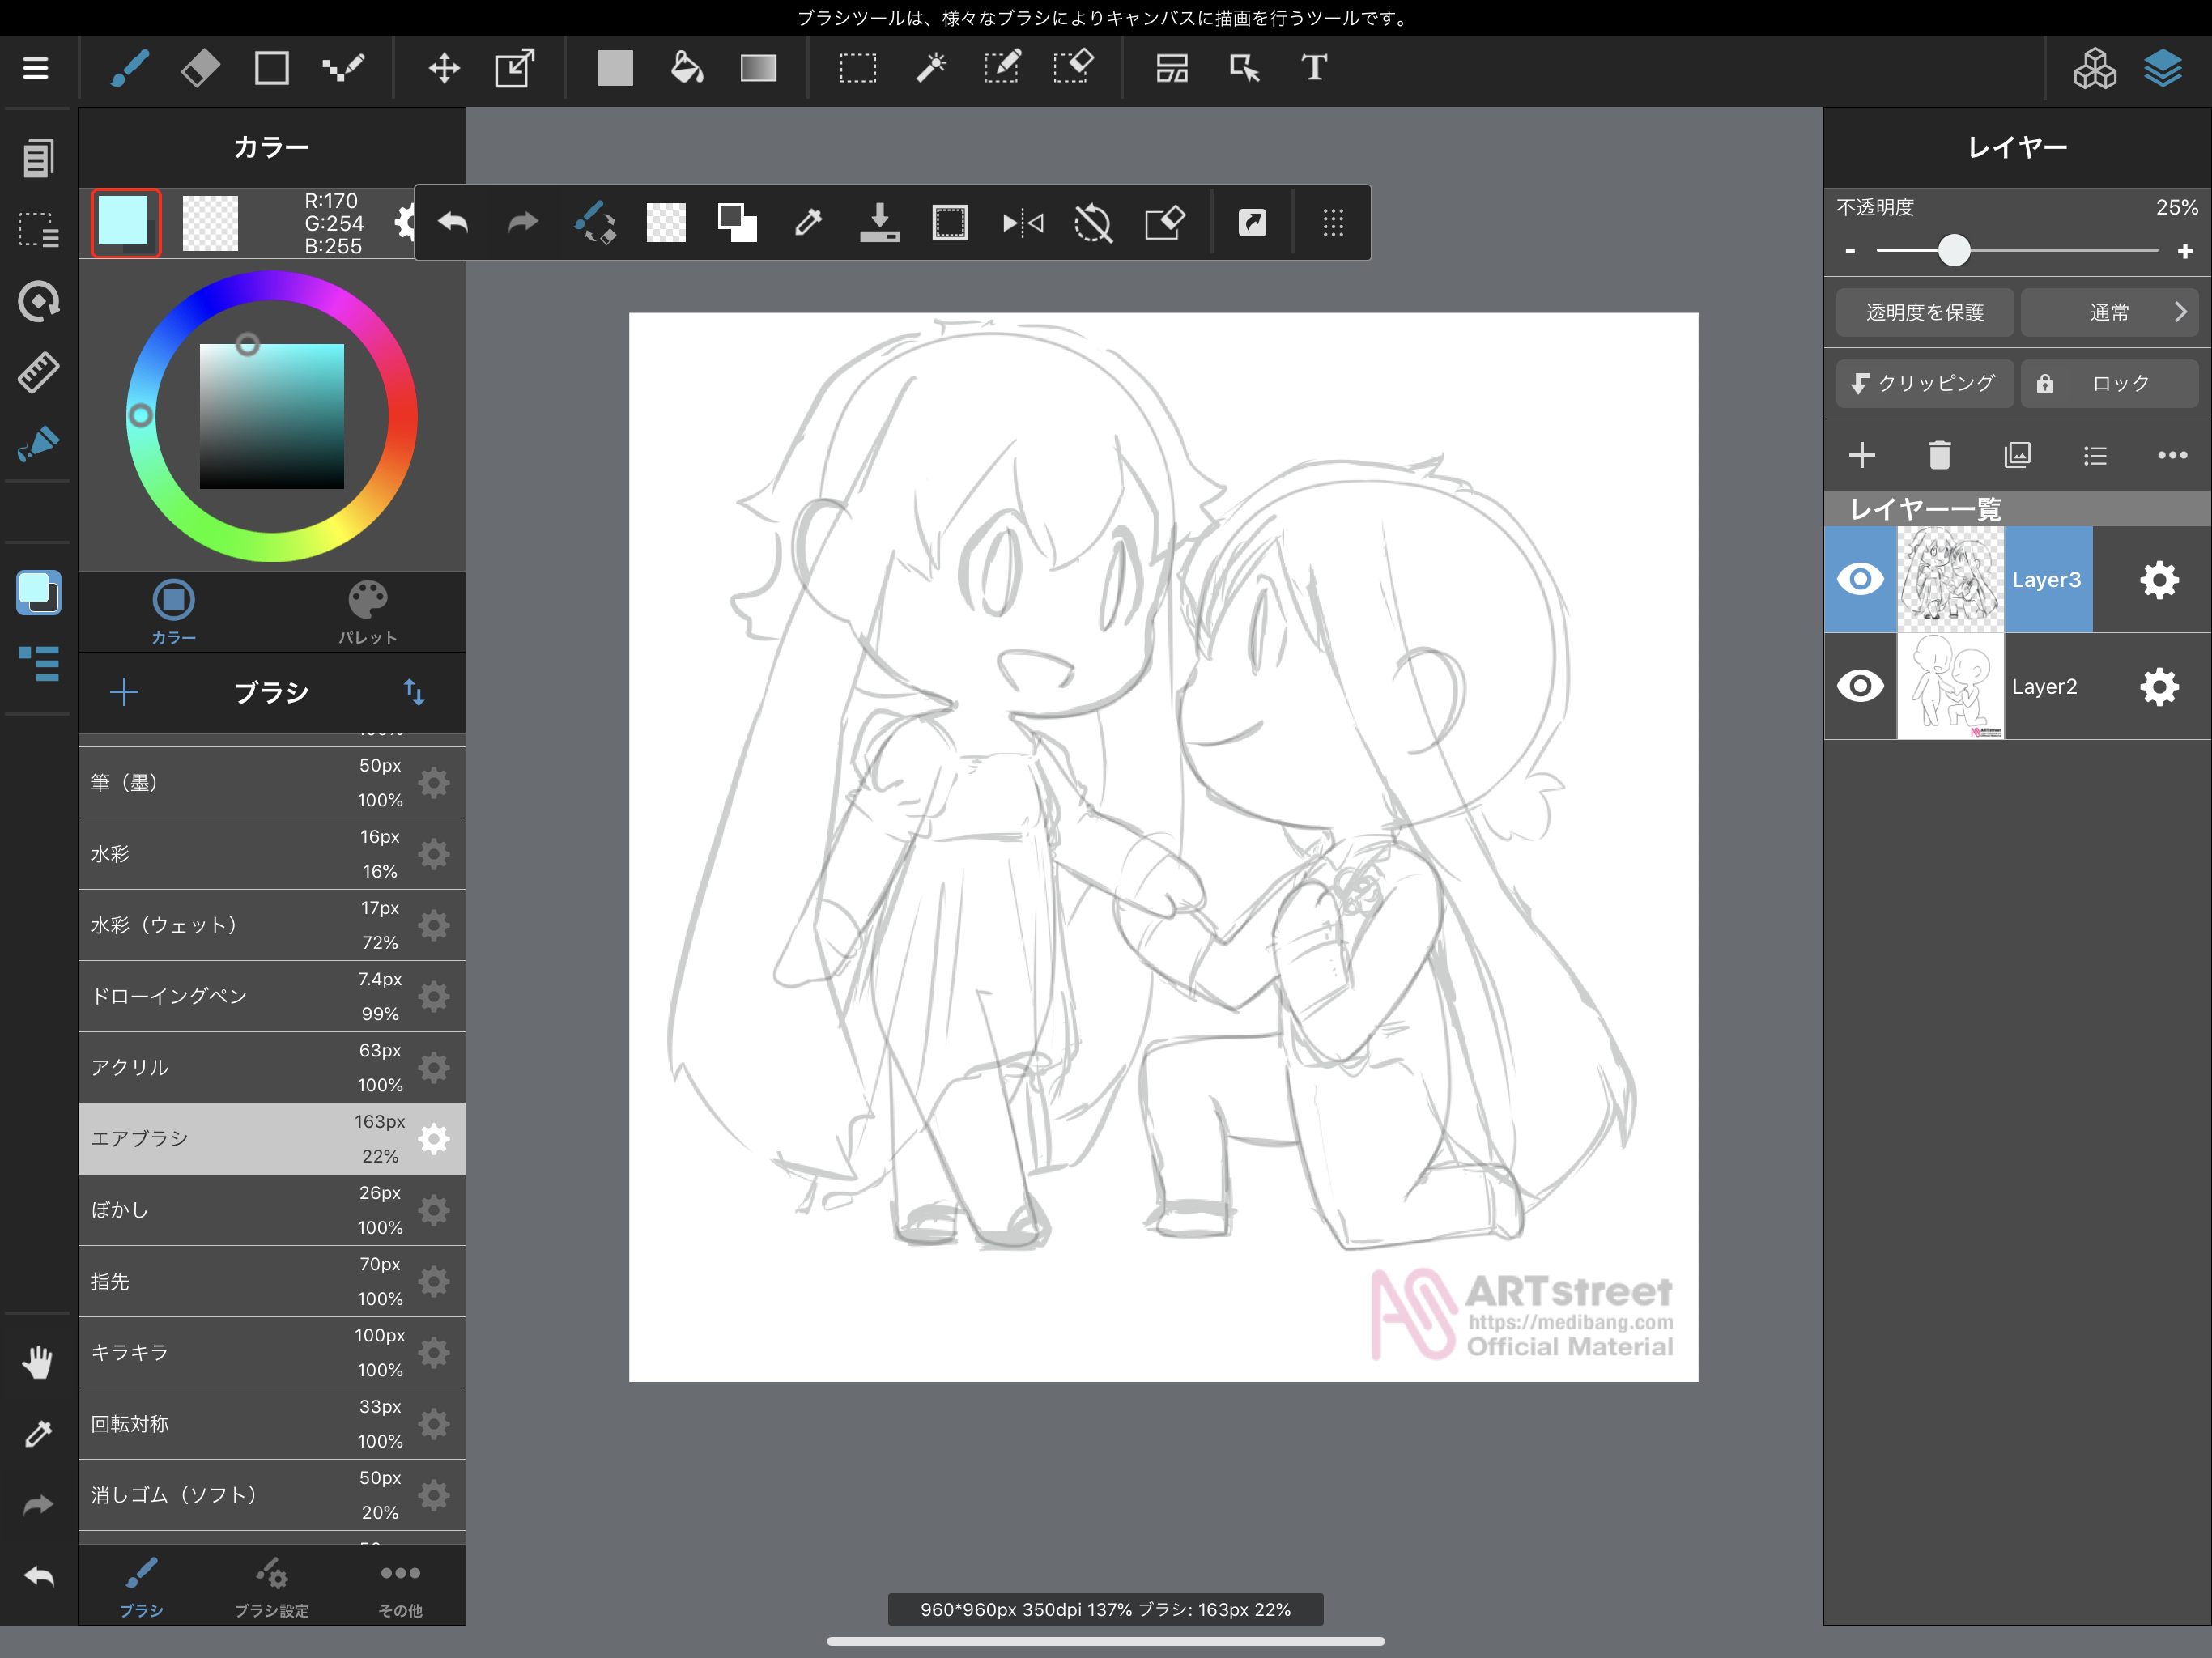Select the cyan foreground color swatch
Image resolution: width=2212 pixels, height=1658 pixels.
click(x=125, y=222)
